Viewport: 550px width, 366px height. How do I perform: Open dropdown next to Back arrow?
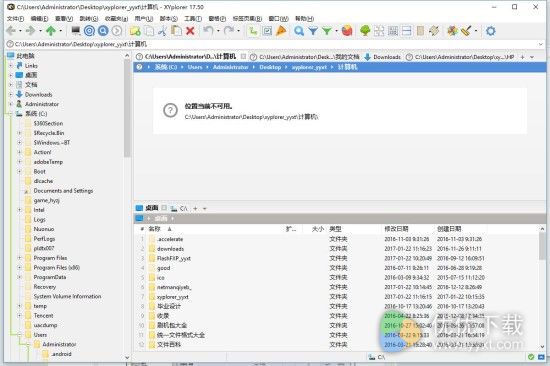pos(20,31)
